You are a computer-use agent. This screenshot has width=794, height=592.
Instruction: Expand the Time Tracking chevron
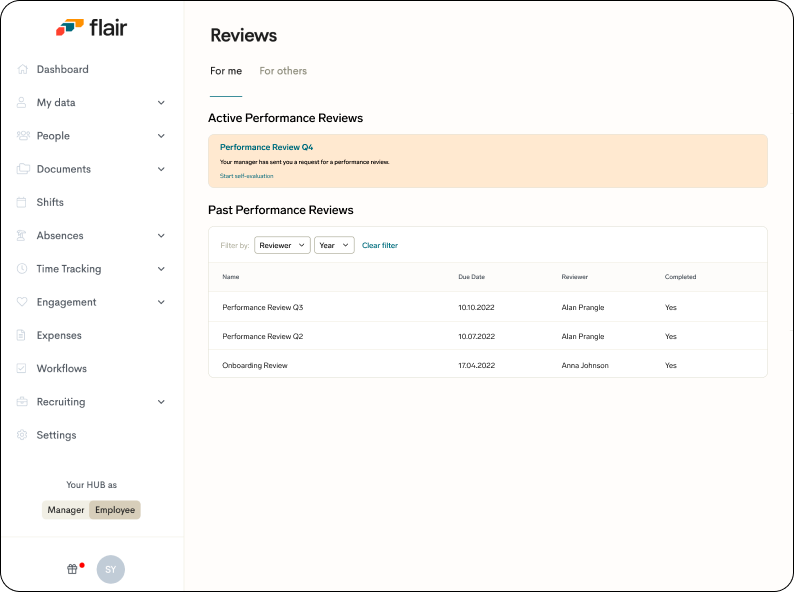coord(161,269)
